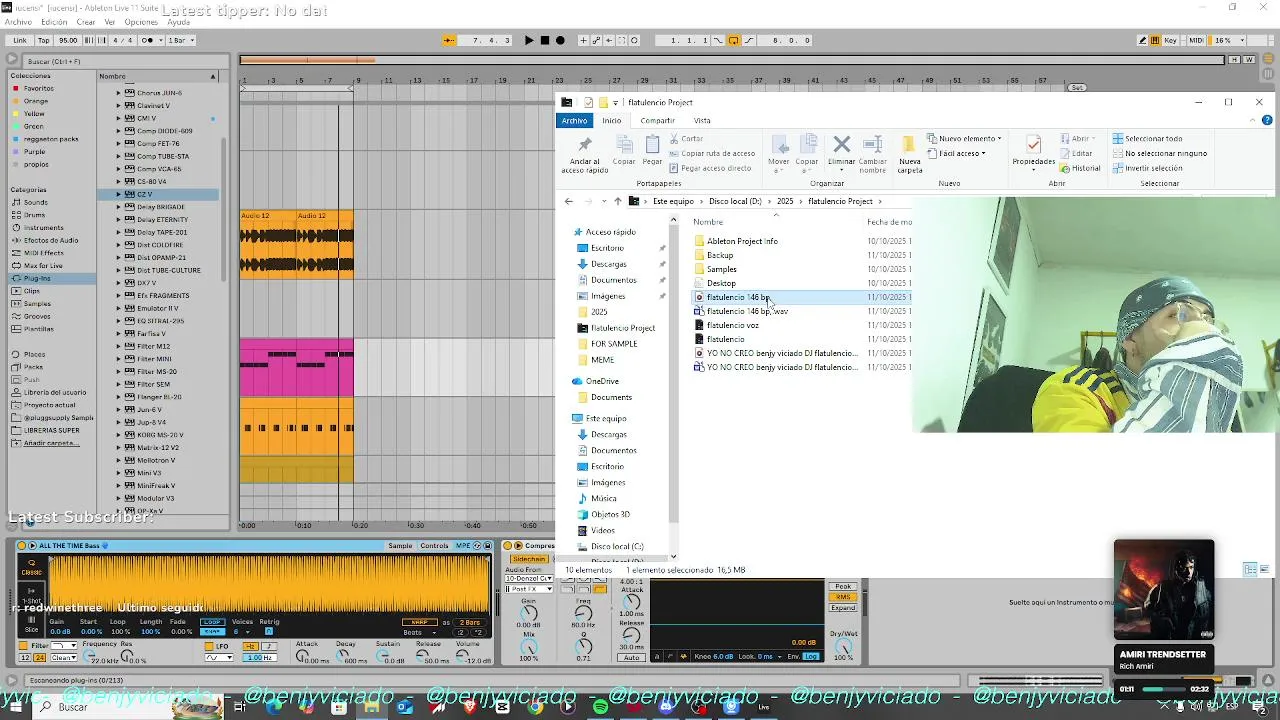The width and height of the screenshot is (1280, 720).
Task: Toggle Draw Mode pencil in Ableton
Action: coord(1143,40)
